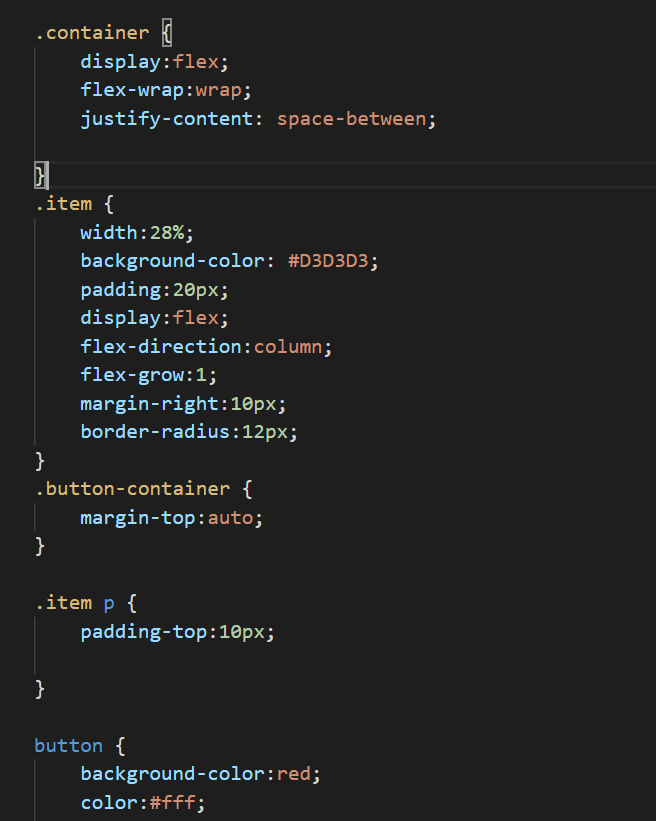Click the padding-top property in .item p

(x=139, y=632)
